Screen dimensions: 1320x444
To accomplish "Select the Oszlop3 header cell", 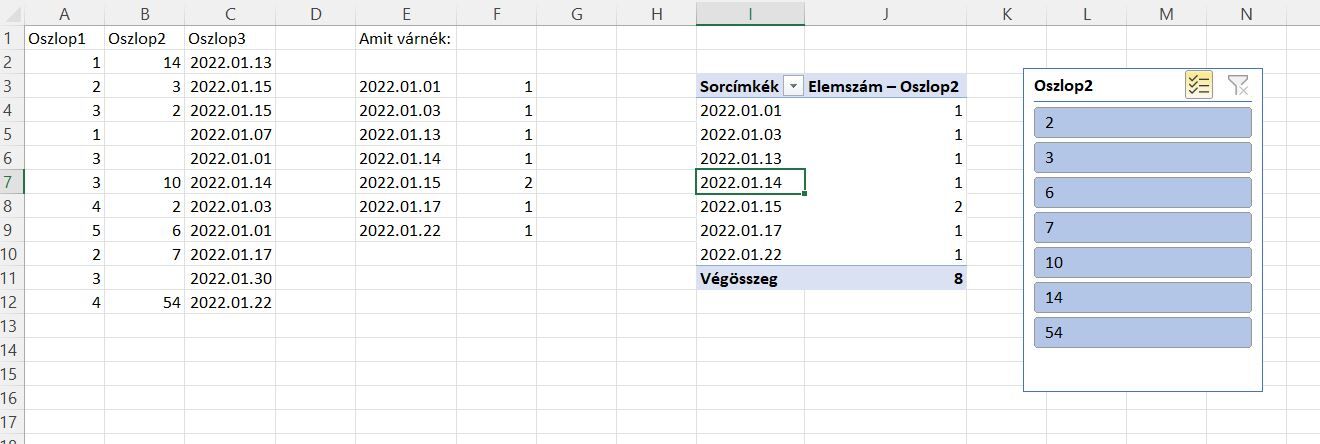I will tap(230, 38).
